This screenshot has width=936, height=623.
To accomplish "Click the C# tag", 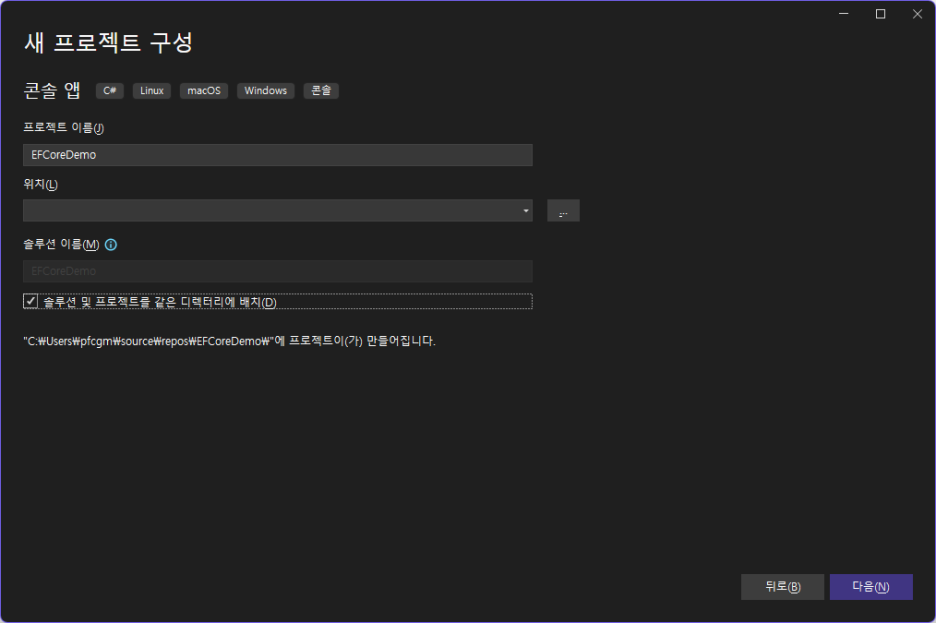I will point(110,91).
